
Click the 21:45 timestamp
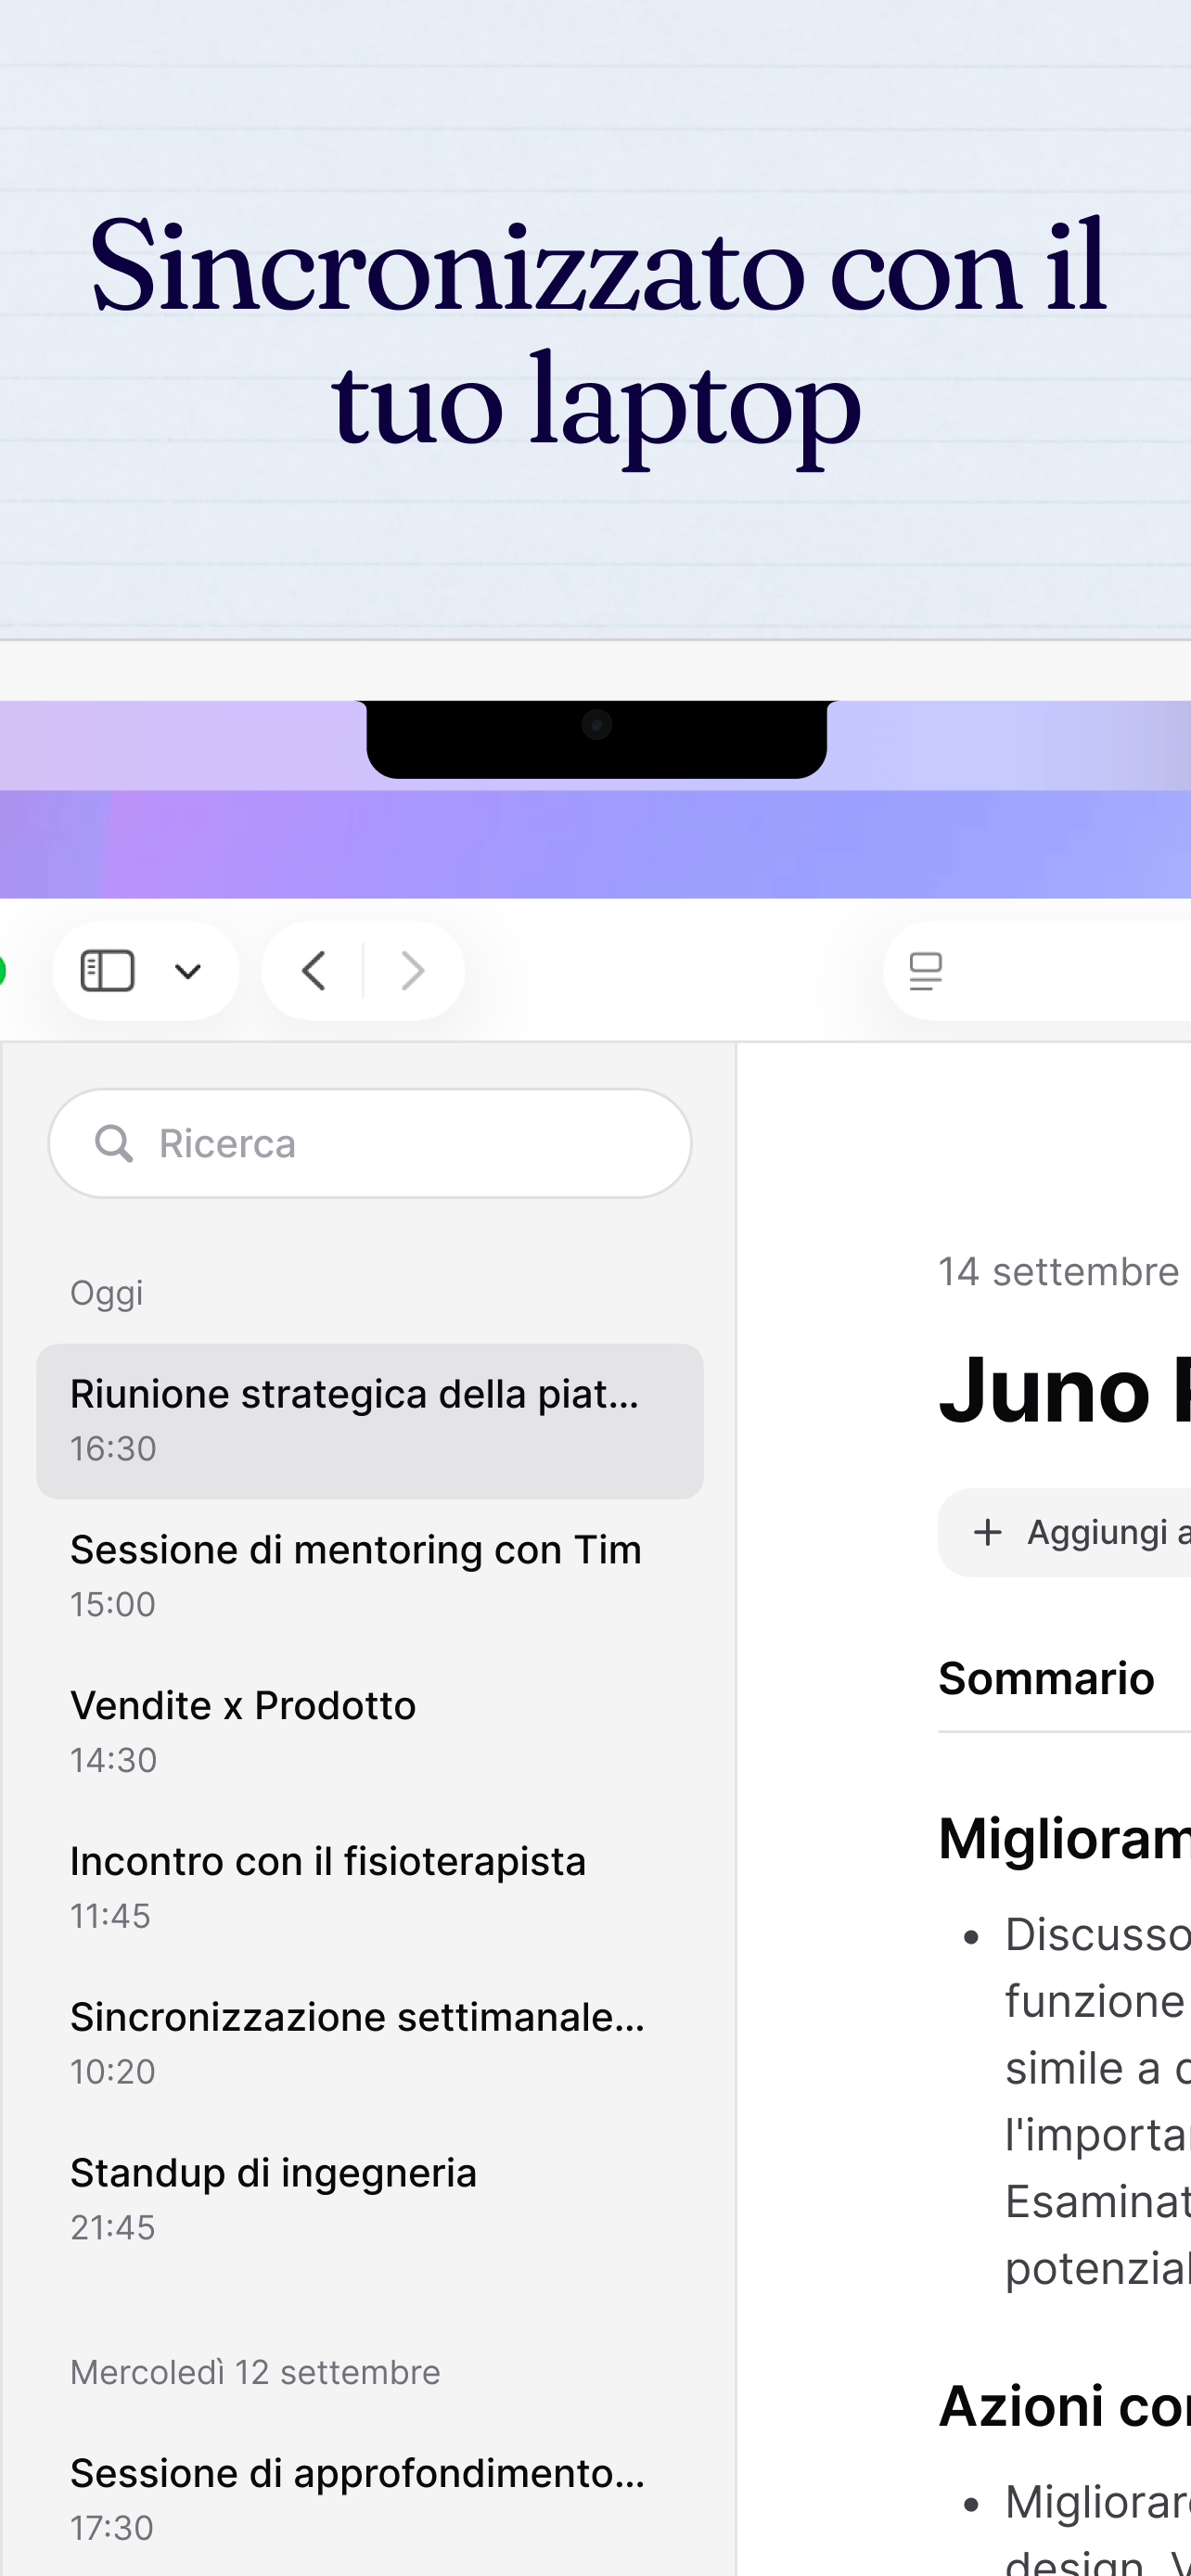tap(113, 2228)
